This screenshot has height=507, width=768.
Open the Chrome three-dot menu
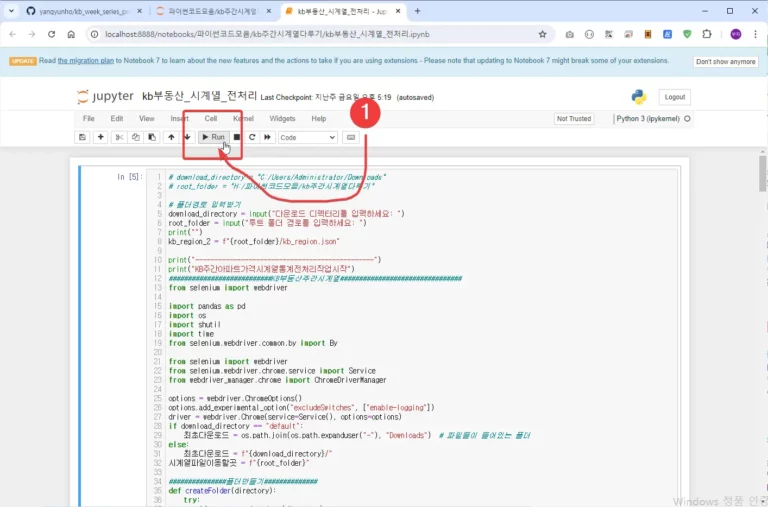click(x=756, y=34)
